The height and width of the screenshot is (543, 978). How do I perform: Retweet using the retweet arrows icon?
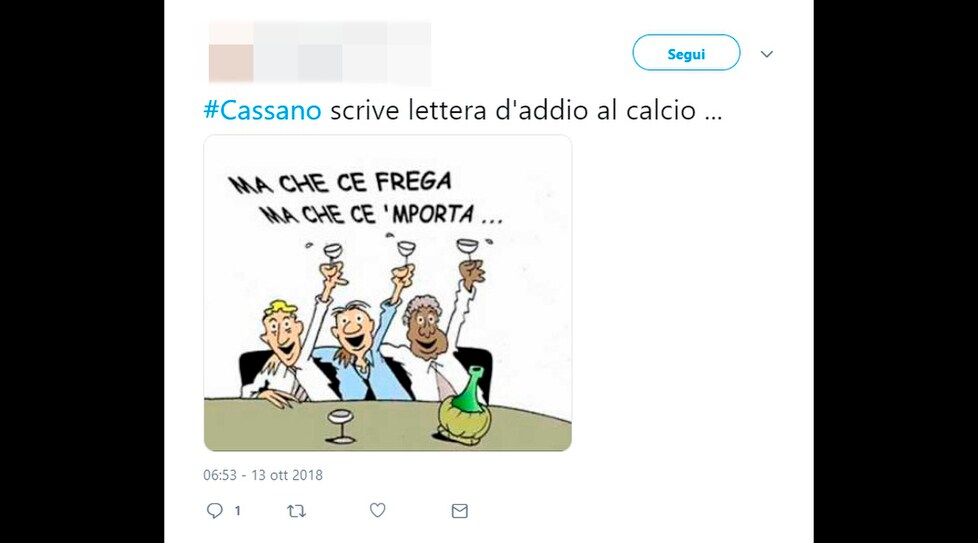(x=296, y=511)
